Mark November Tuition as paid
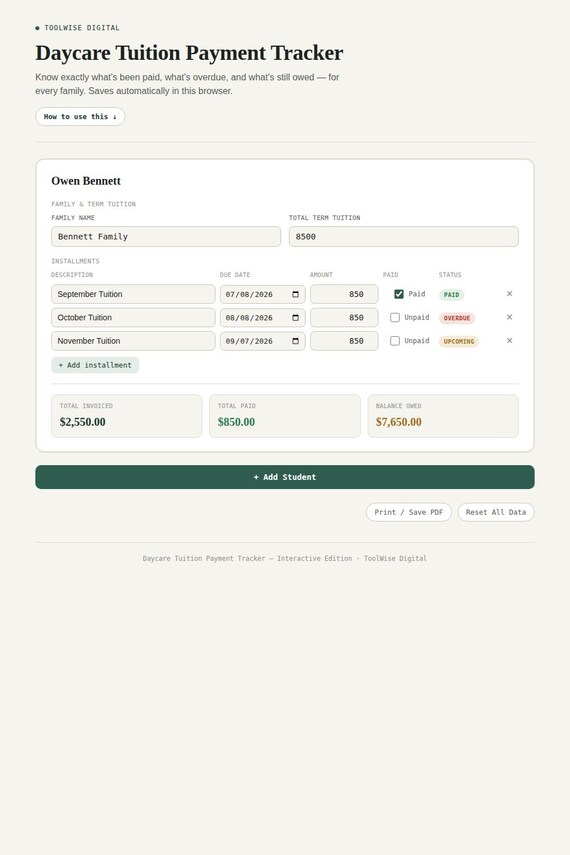570x855 pixels. (395, 341)
